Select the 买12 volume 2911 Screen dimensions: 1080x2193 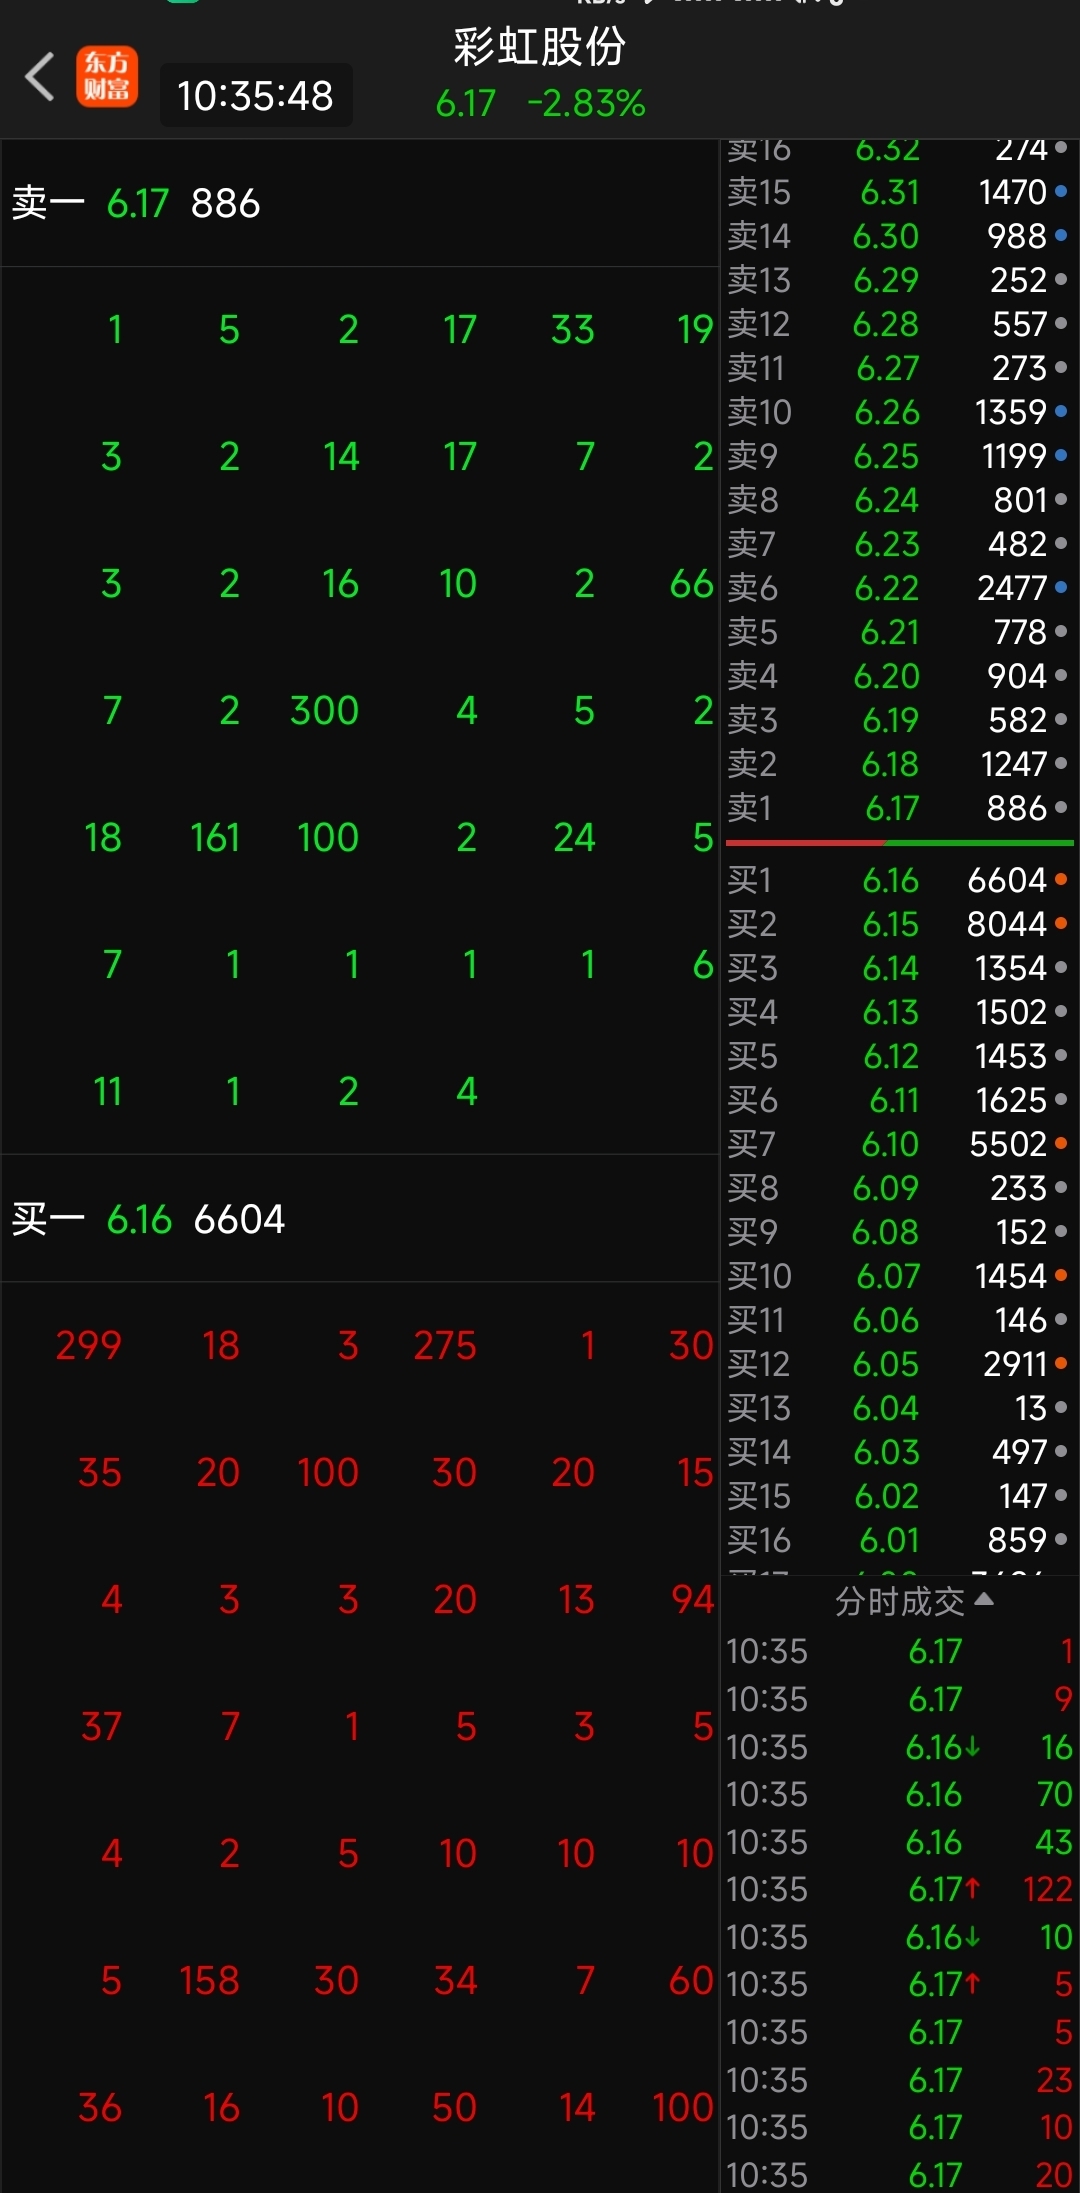(x=1015, y=1364)
